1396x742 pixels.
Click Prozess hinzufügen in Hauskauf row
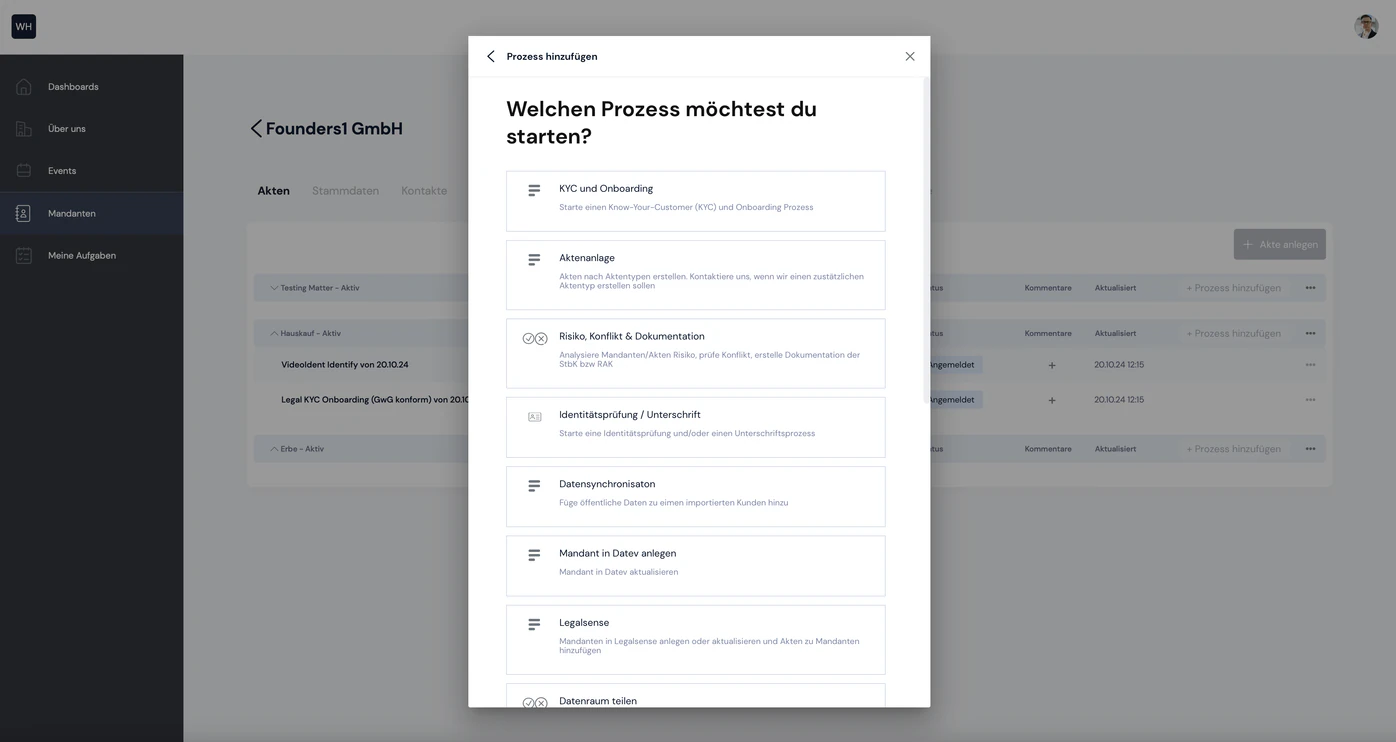pos(1233,333)
